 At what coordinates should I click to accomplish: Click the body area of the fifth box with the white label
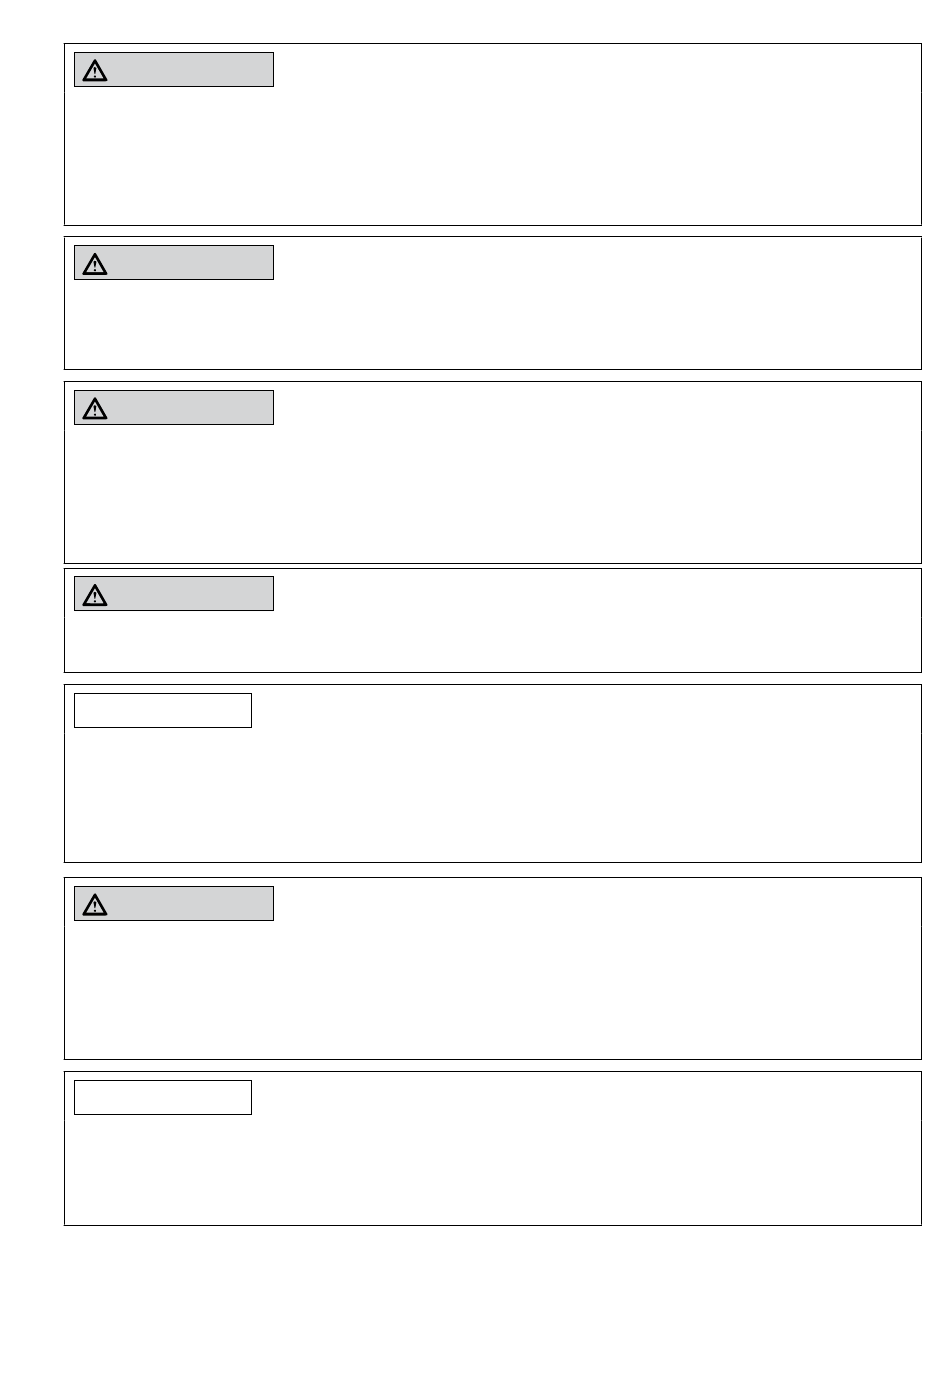(493, 794)
